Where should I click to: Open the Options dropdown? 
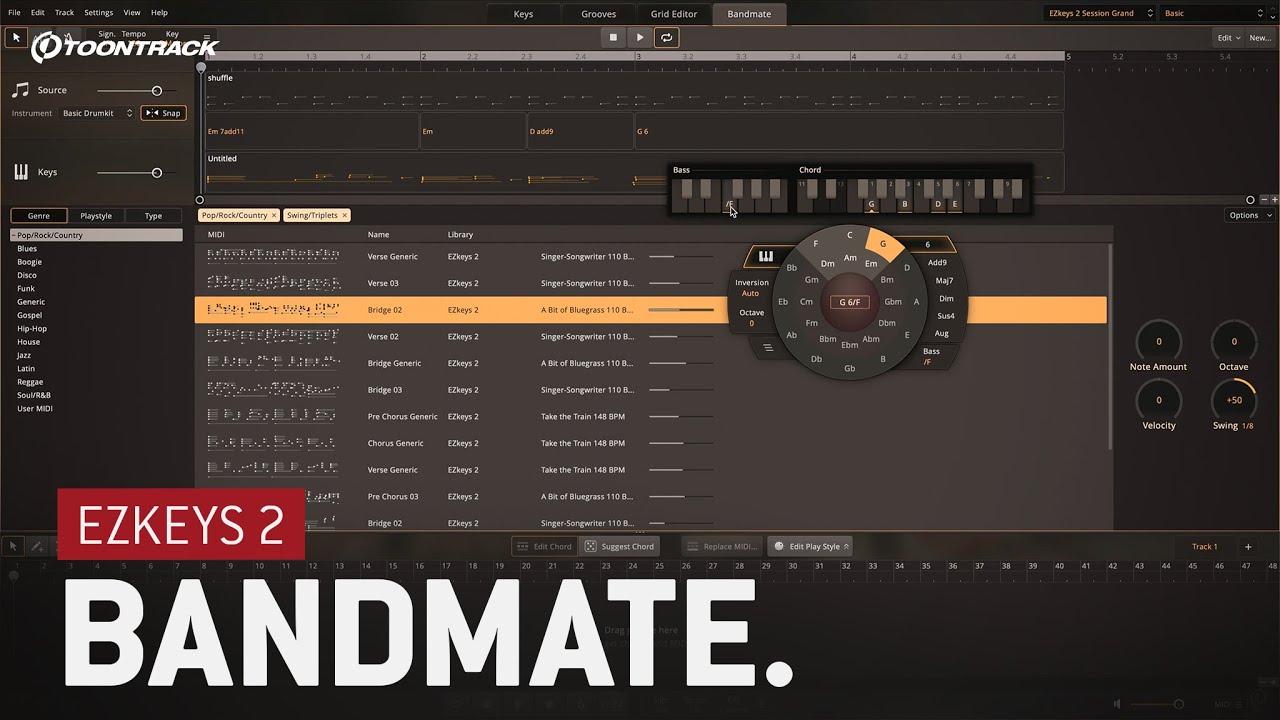1250,215
